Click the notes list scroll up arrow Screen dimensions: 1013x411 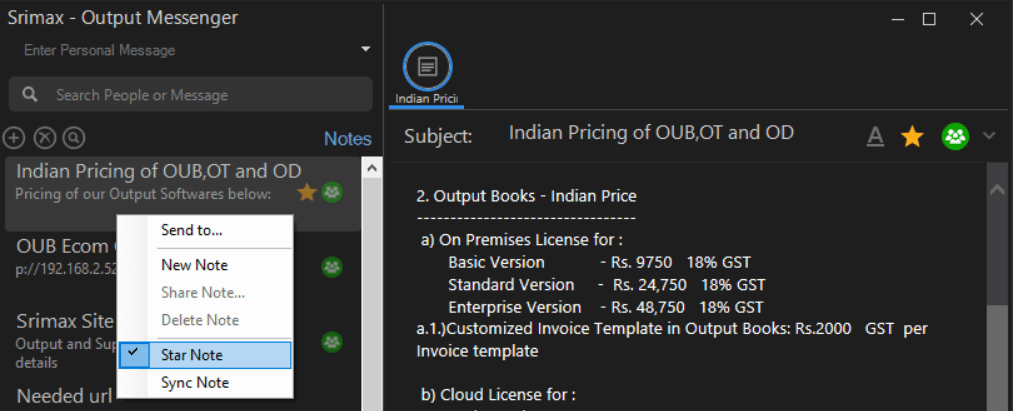[x=372, y=168]
